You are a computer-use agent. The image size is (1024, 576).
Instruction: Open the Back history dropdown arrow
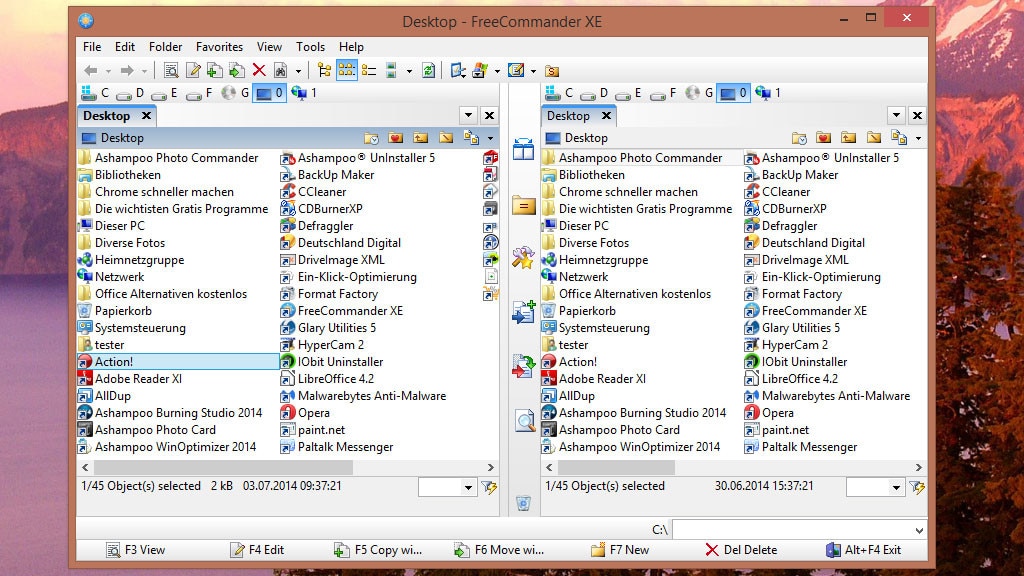(x=108, y=71)
